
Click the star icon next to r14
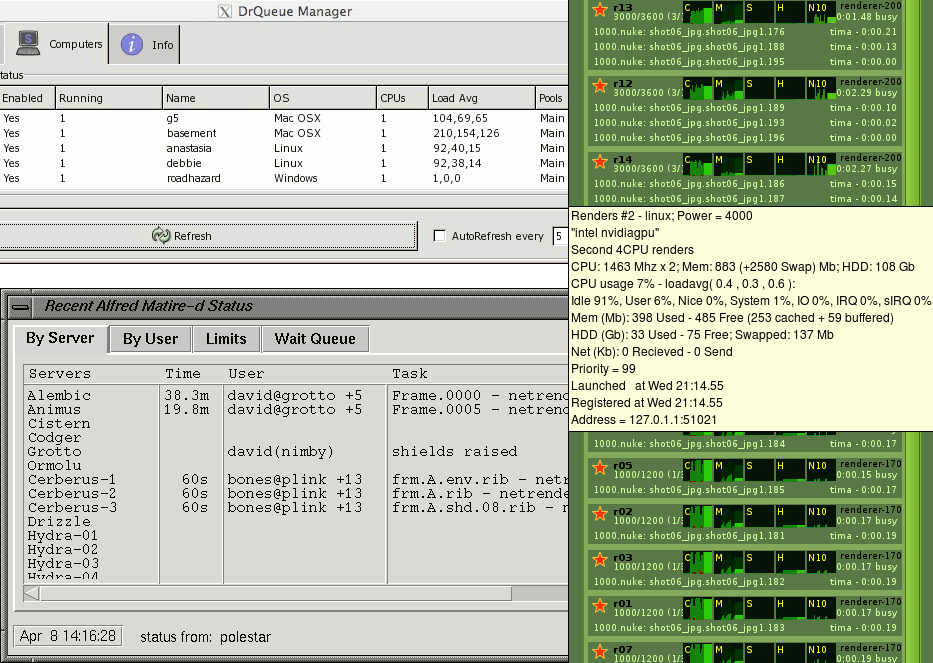(x=600, y=162)
